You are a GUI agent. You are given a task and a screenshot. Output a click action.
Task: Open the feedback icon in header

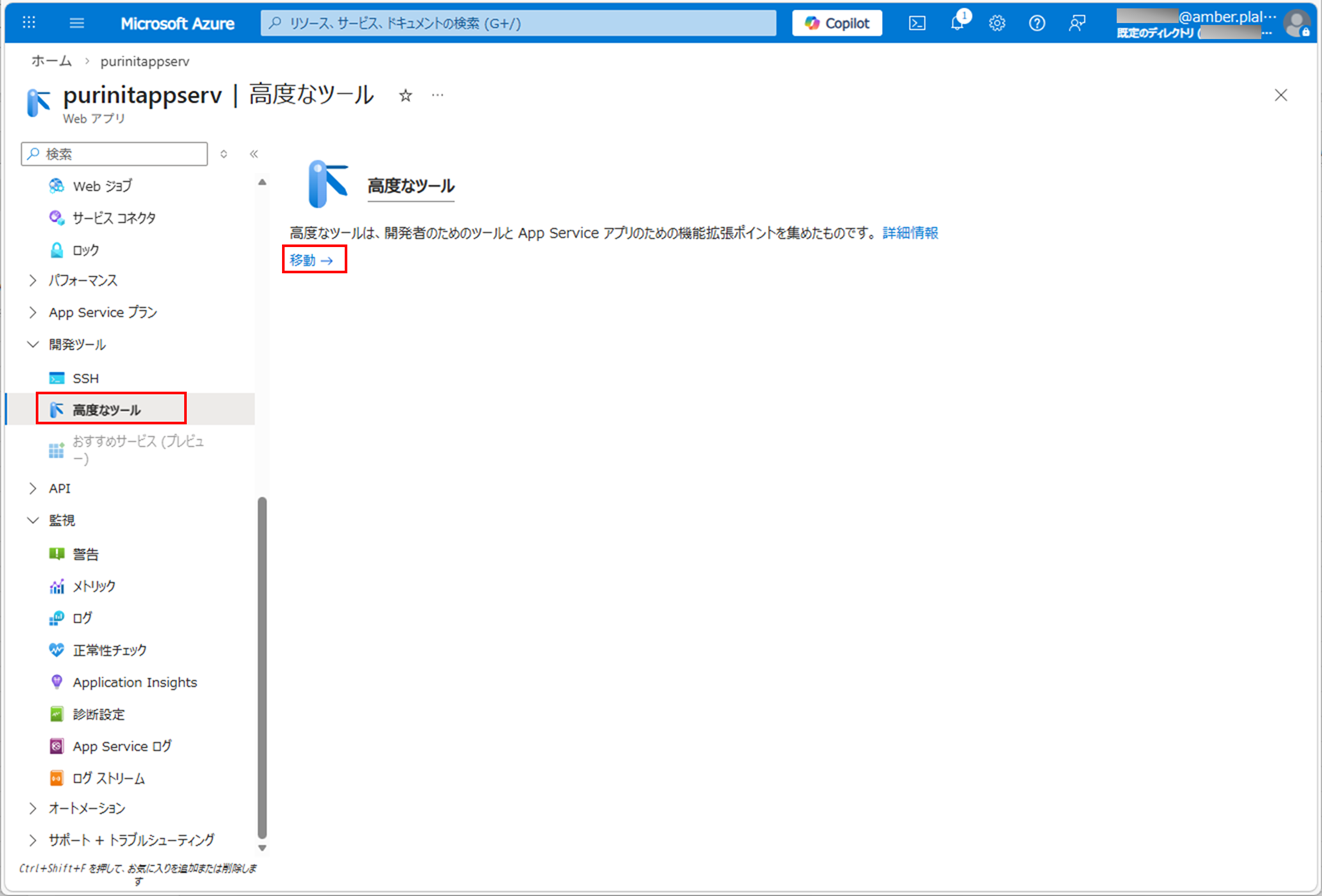pyautogui.click(x=1077, y=23)
